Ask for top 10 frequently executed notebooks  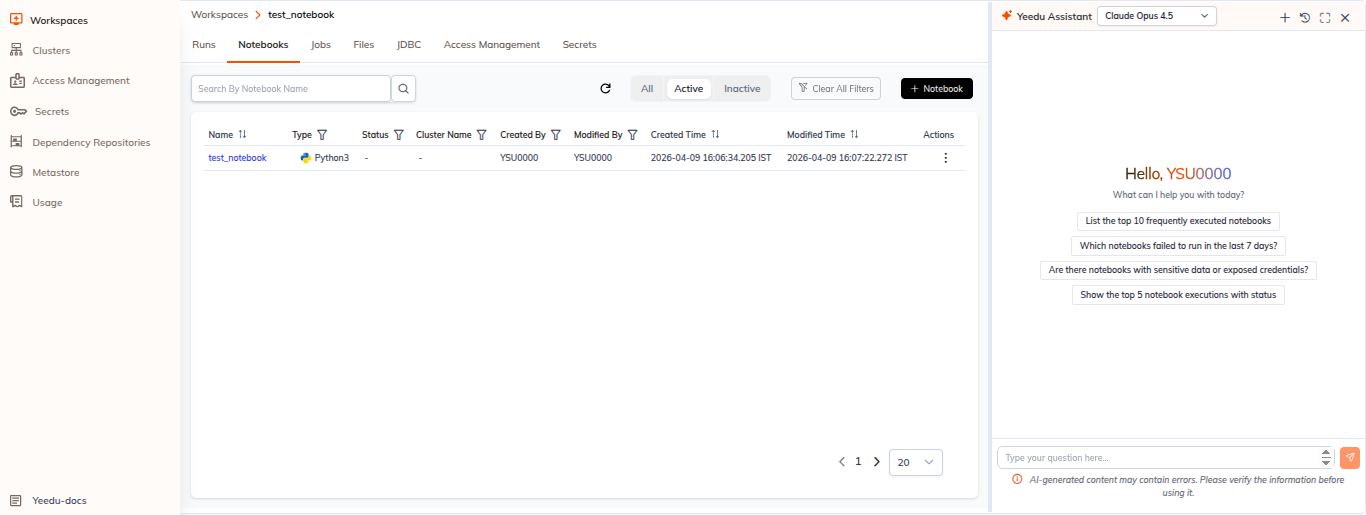[x=1178, y=221]
